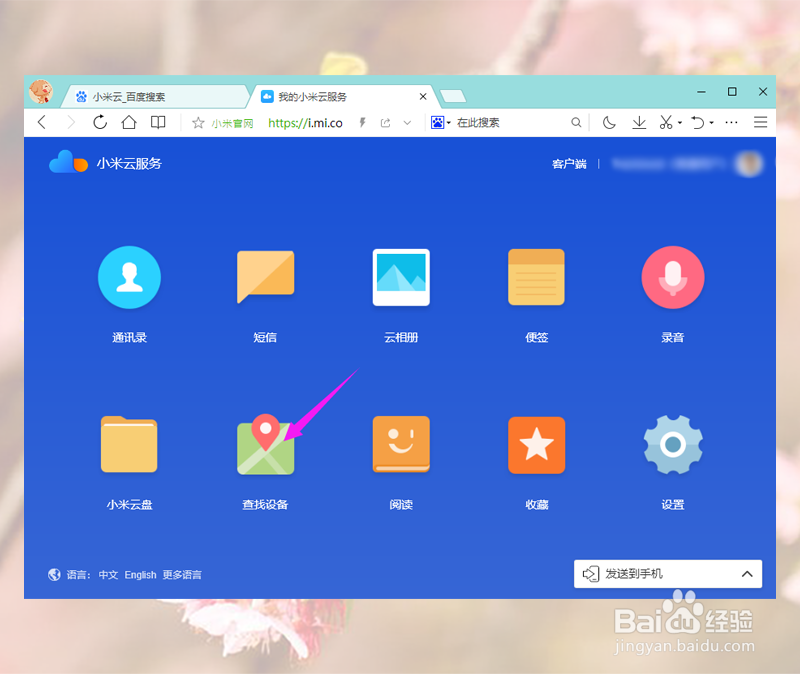Open downloads via the download arrow icon
This screenshot has height=674, width=800.
coord(639,122)
